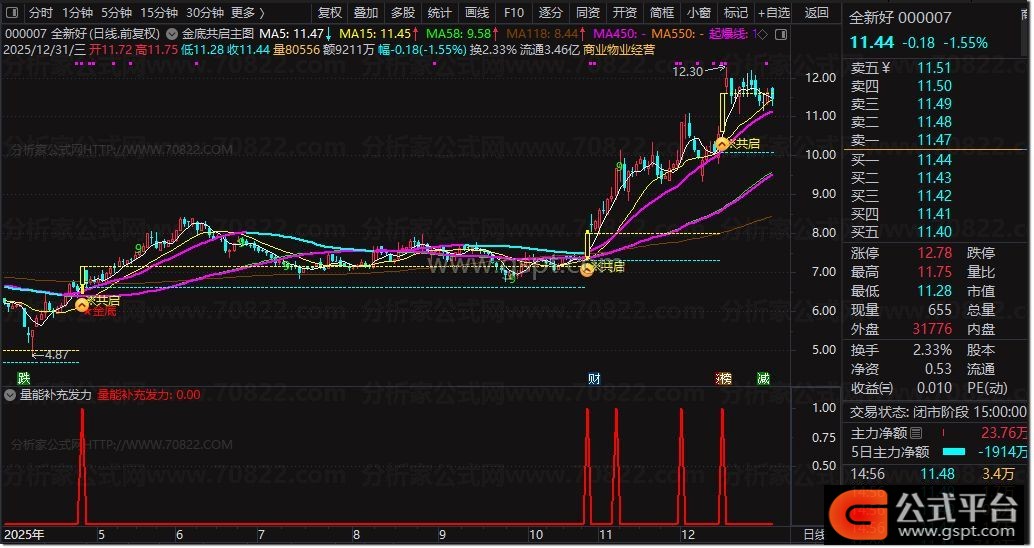Screen dimensions: 1034x548
Task: Collapse the 量能补充发力 indicator panel arrow
Action: point(10,395)
